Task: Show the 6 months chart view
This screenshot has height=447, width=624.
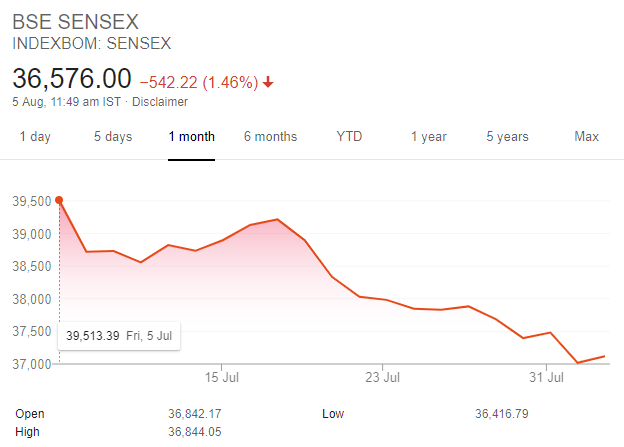Action: click(x=271, y=137)
